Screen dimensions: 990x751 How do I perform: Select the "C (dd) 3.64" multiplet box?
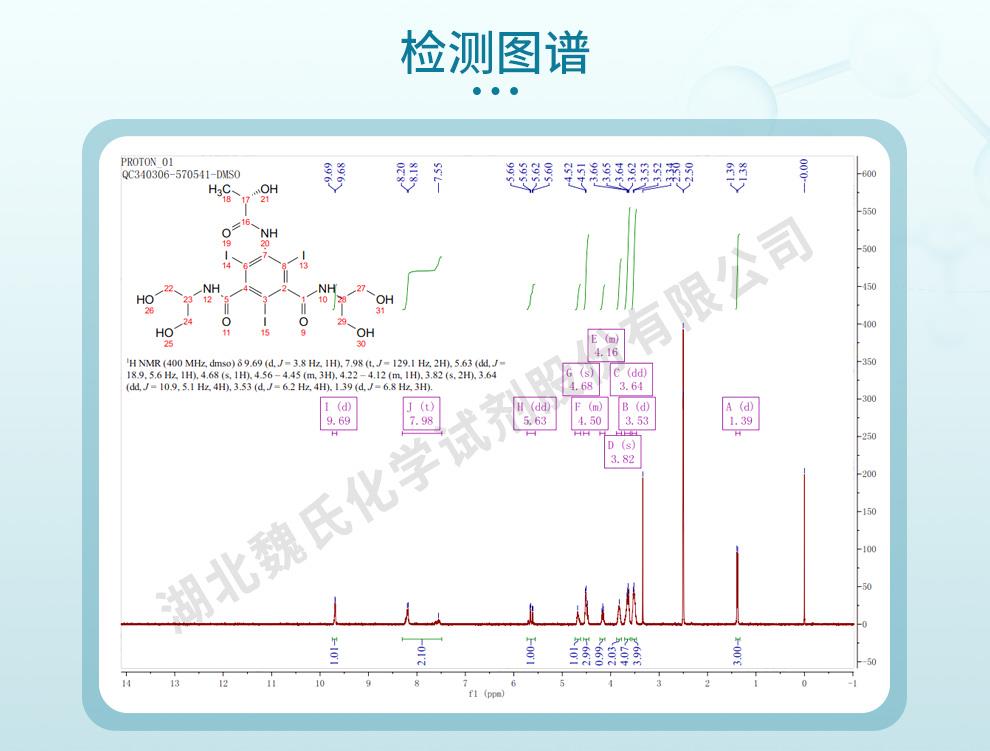[x=633, y=379]
